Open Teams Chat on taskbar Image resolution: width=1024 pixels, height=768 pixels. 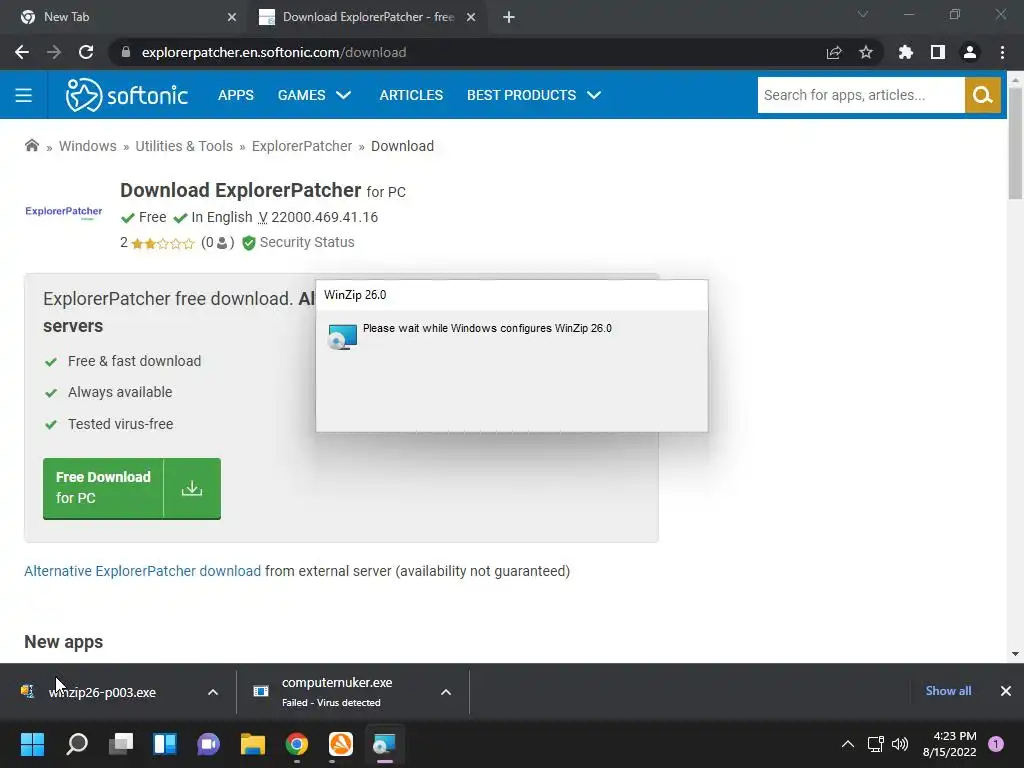(208, 744)
